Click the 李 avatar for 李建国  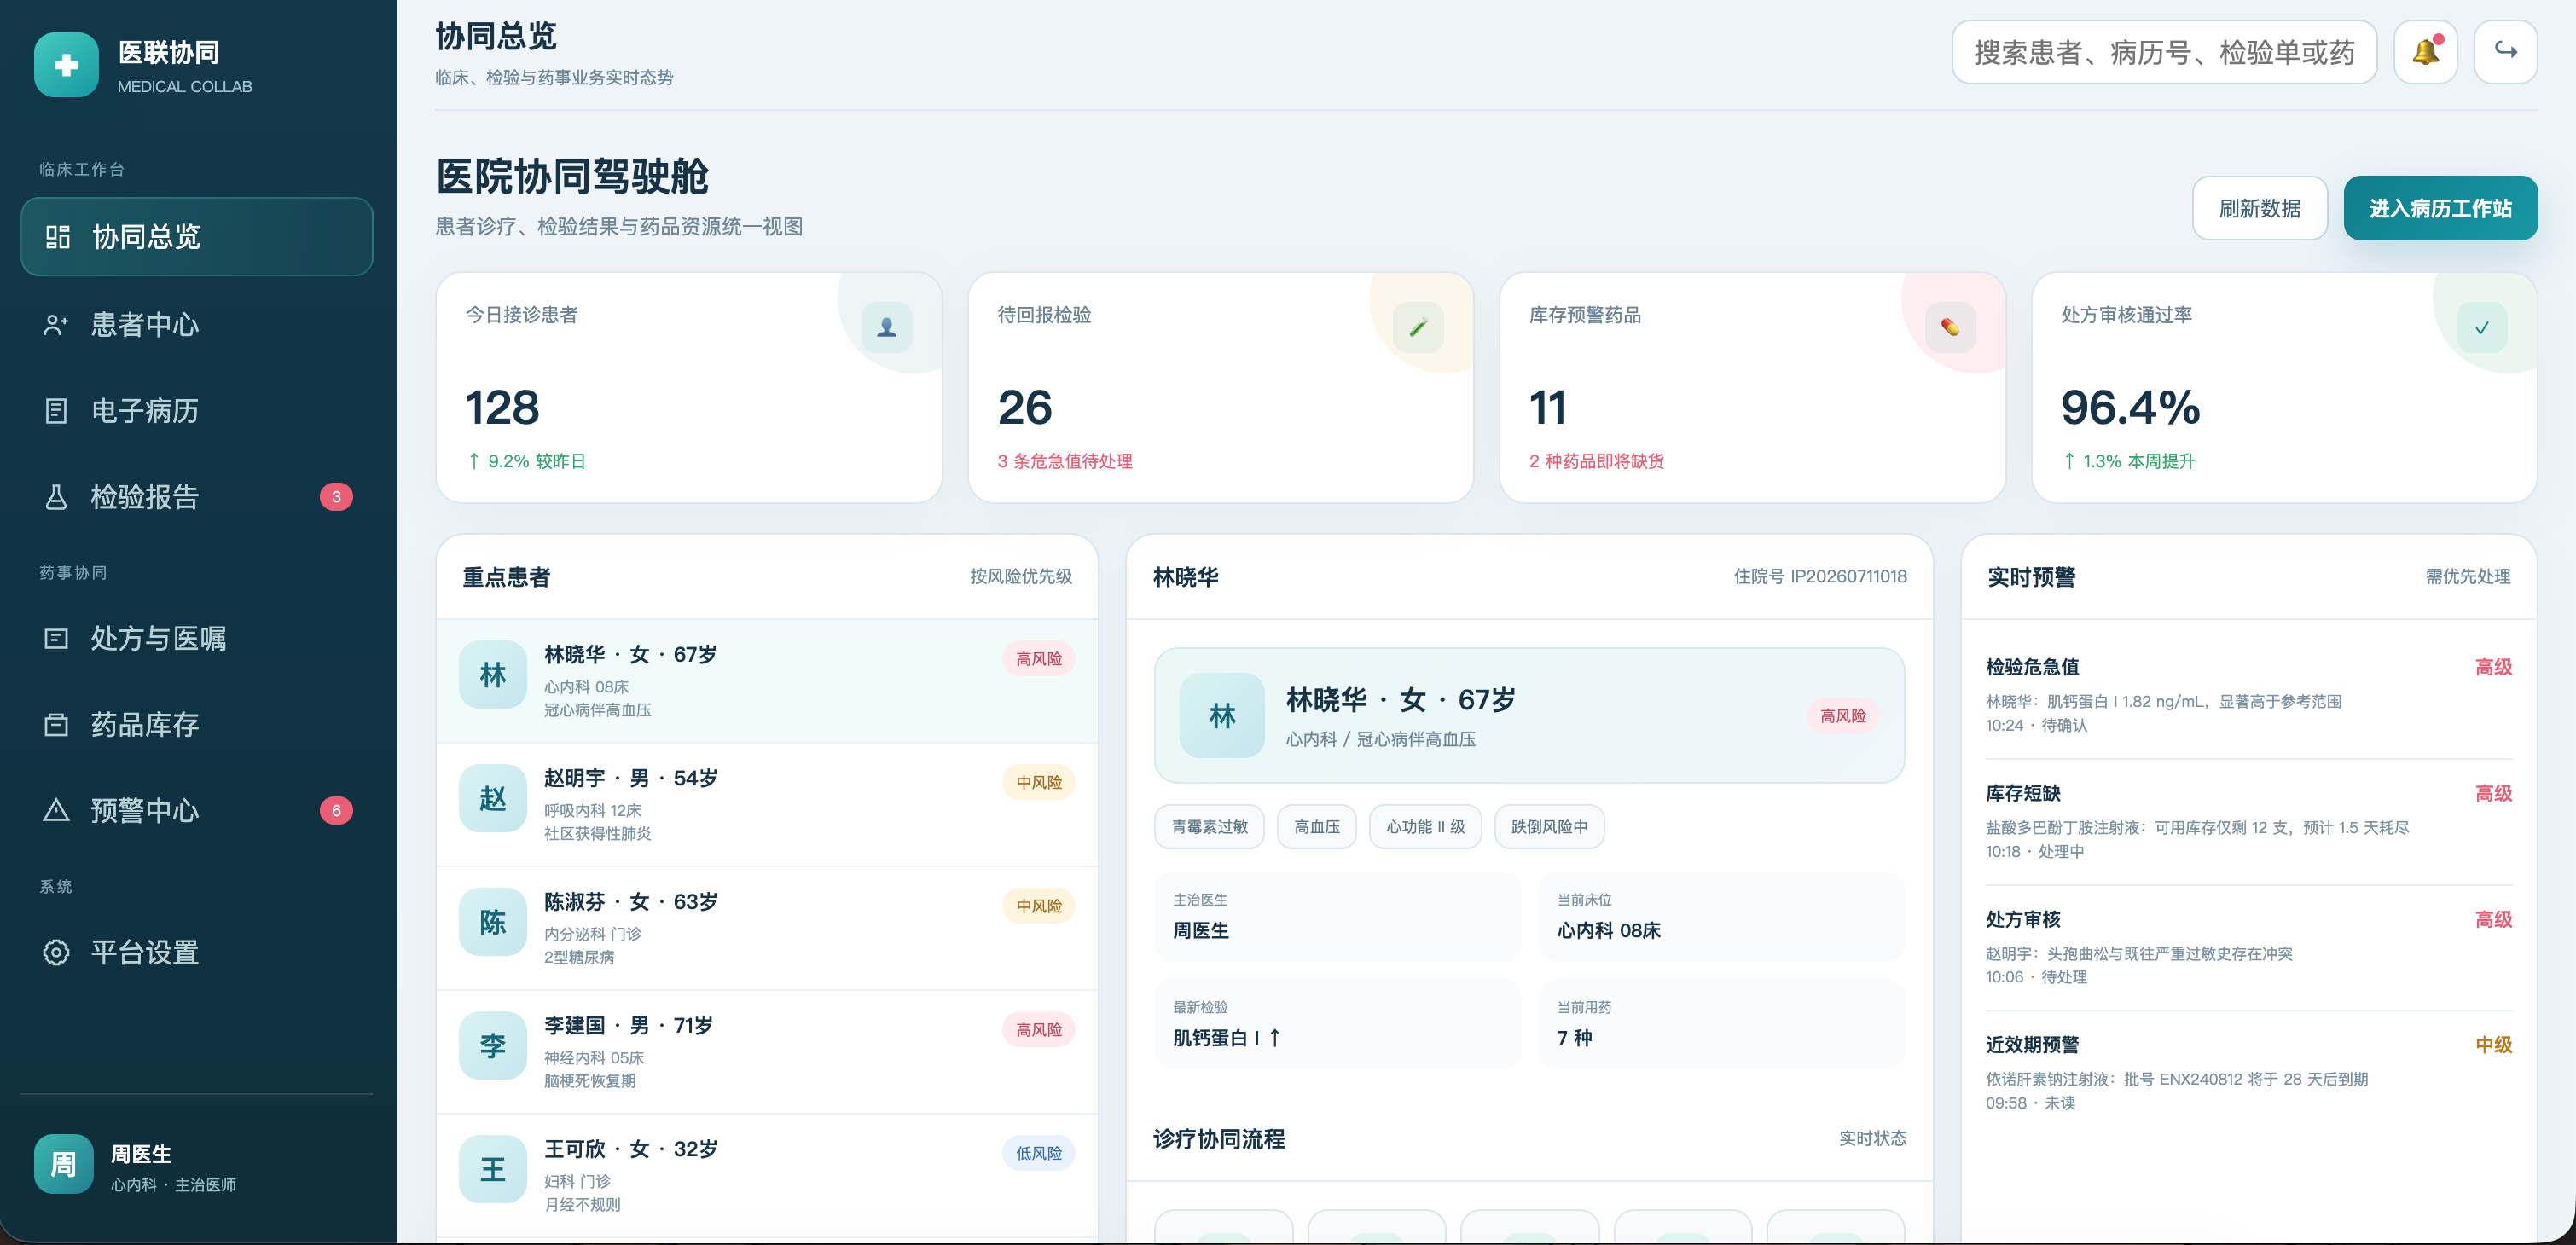tap(493, 1045)
